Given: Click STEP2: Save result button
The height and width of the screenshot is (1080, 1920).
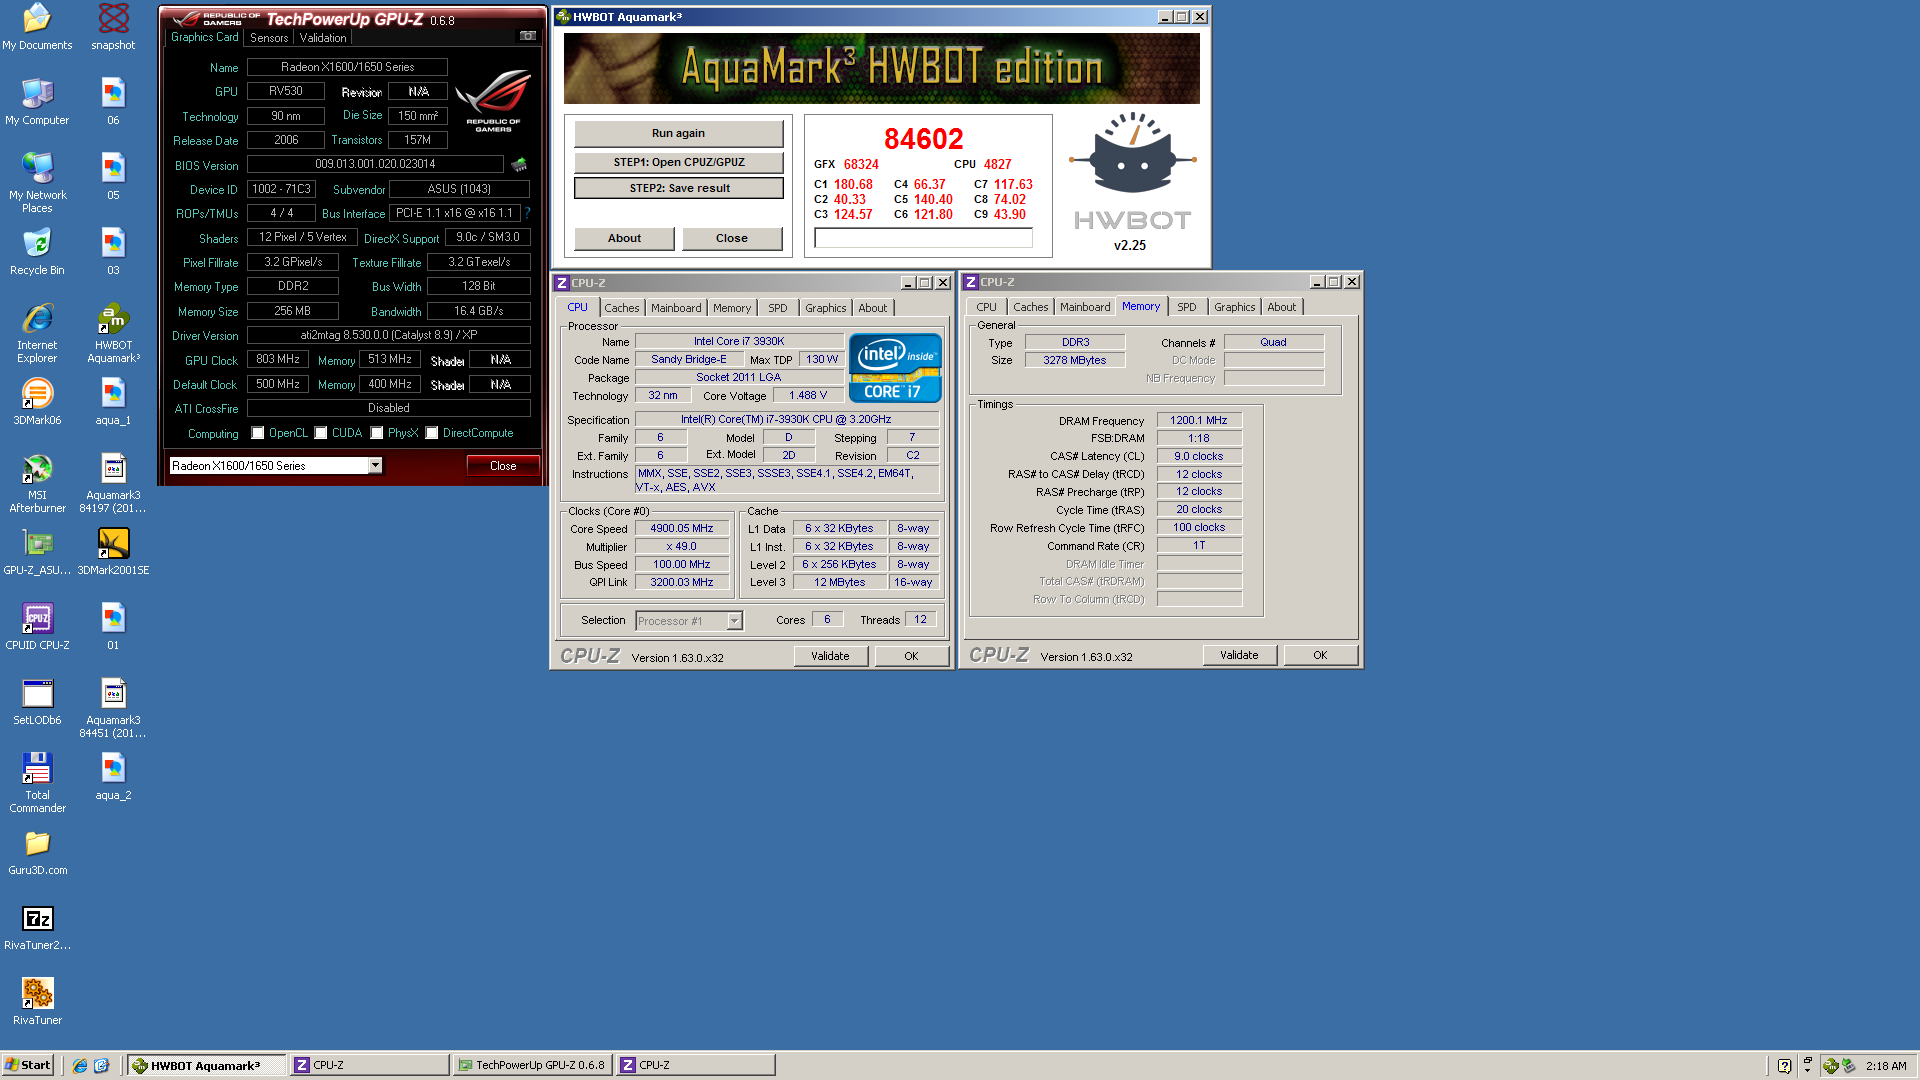Looking at the screenshot, I should 678,188.
